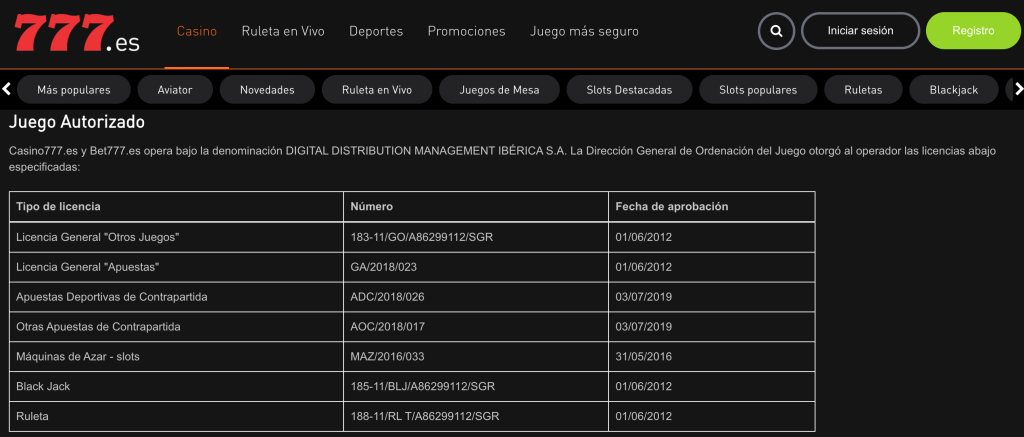Choose Juegos de Mesa category

click(499, 90)
